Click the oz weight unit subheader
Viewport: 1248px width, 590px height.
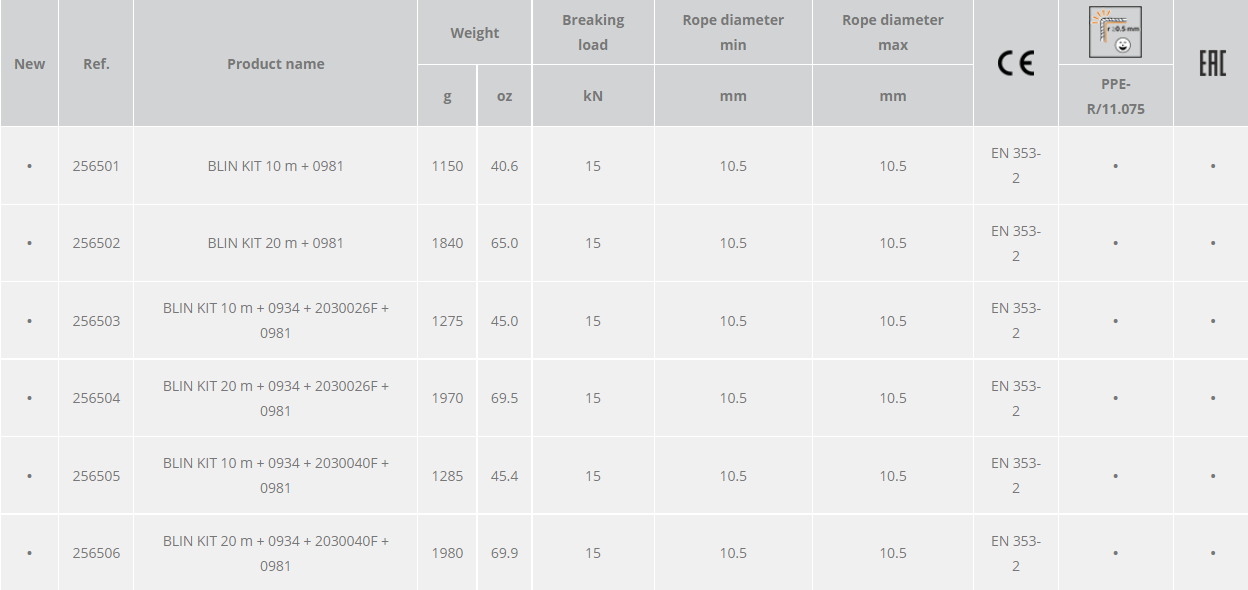[504, 96]
